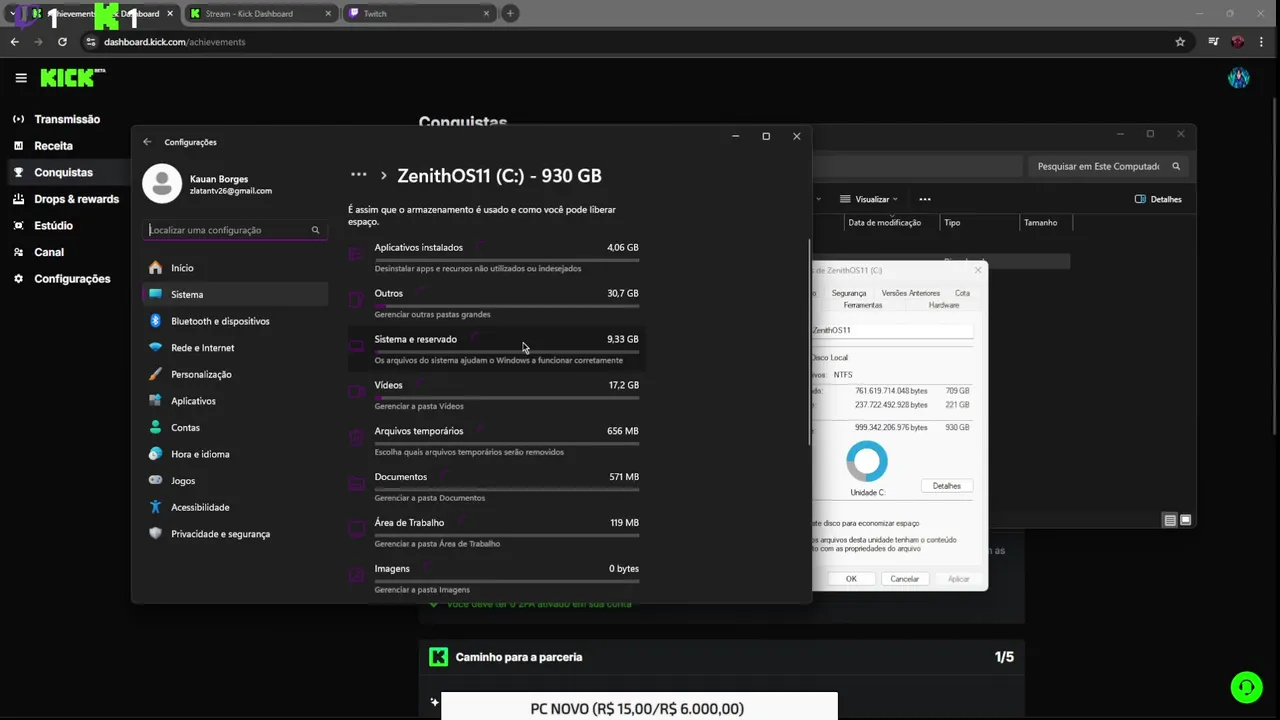Expand the Visualizar dropdown in Explorer
This screenshot has height=720, width=1280.
(x=868, y=199)
